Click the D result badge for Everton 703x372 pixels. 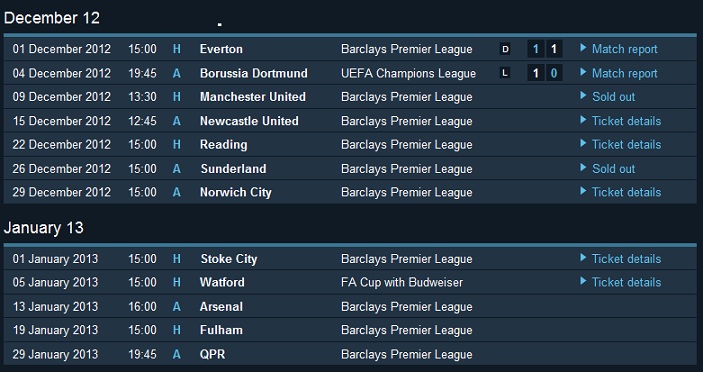pos(505,49)
